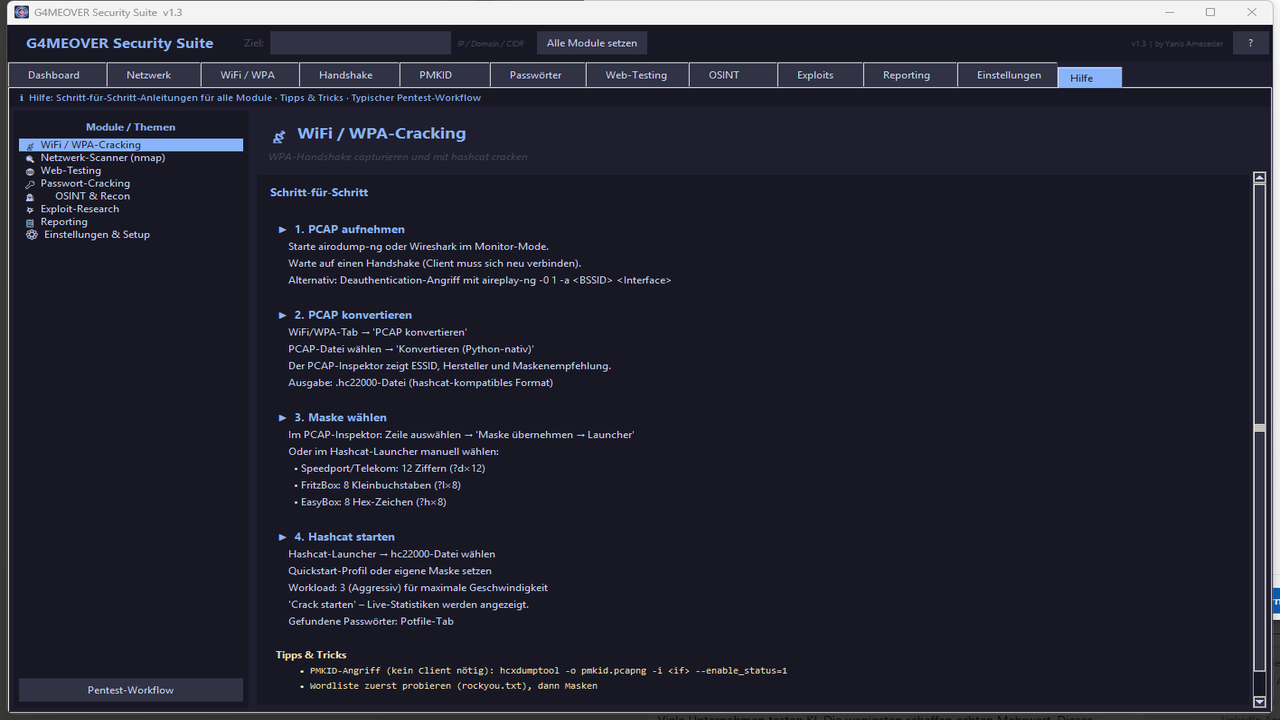Switch to the Web-Testing tab

click(x=636, y=75)
